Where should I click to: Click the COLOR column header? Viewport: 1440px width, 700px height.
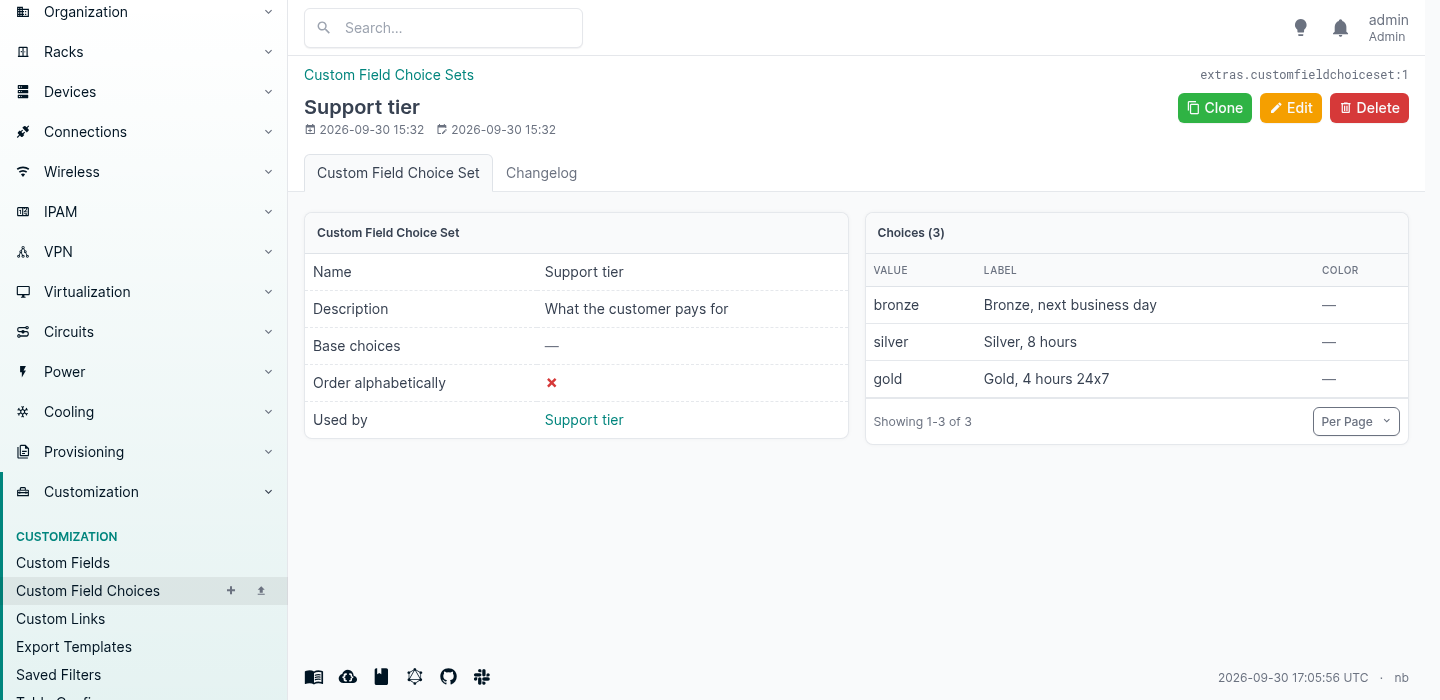point(1340,270)
